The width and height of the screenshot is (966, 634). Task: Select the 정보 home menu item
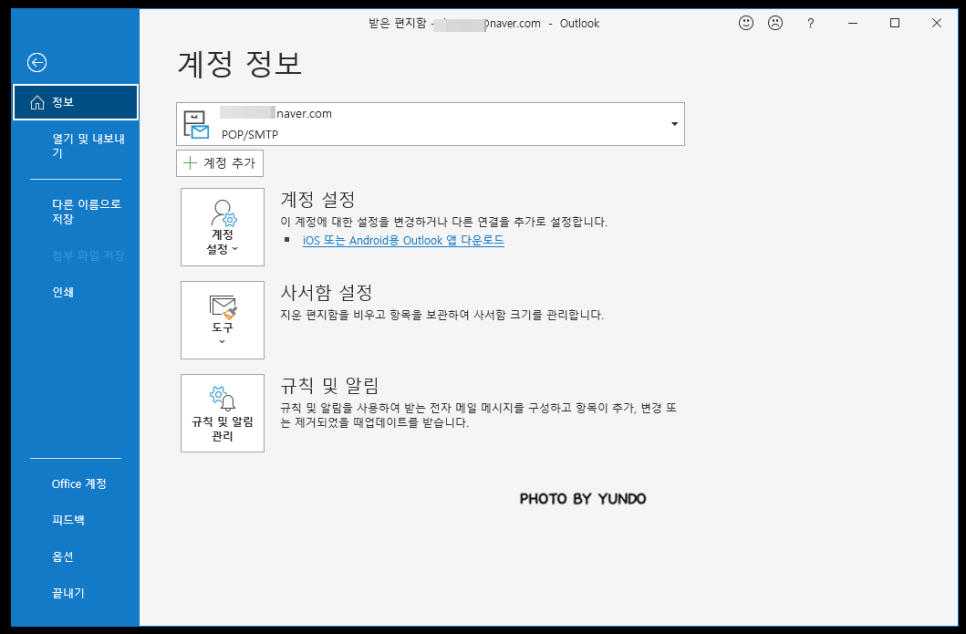76,102
